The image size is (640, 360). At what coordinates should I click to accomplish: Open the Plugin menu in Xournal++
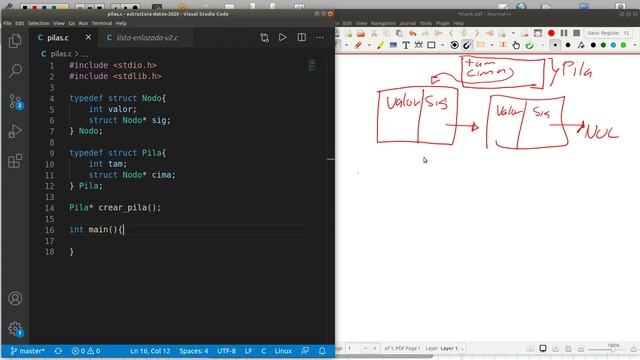tap(442, 23)
